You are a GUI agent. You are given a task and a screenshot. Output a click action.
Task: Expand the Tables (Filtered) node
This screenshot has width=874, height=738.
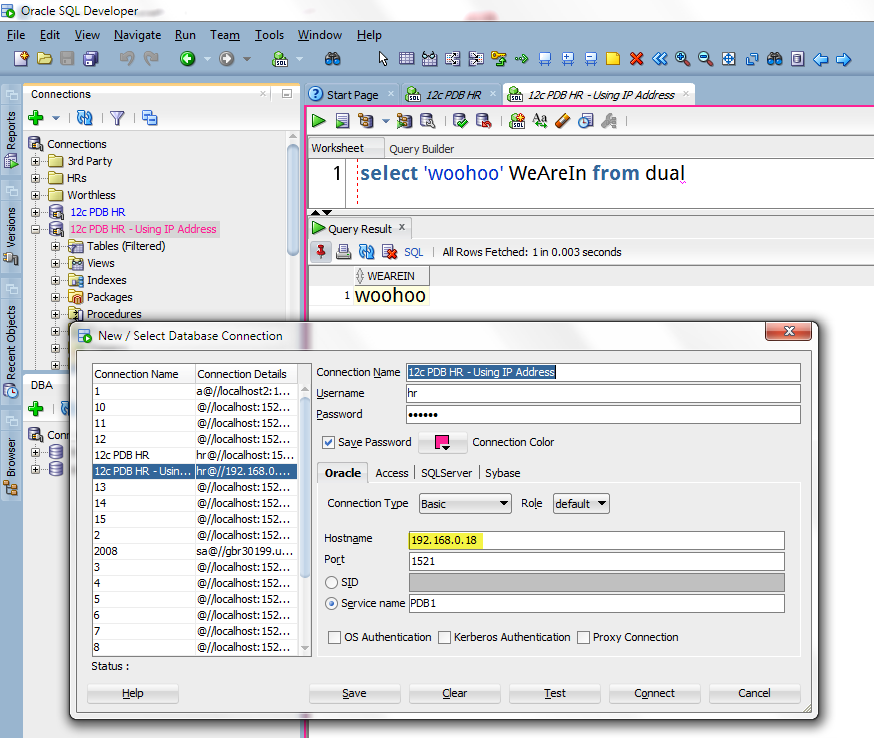[x=55, y=246]
